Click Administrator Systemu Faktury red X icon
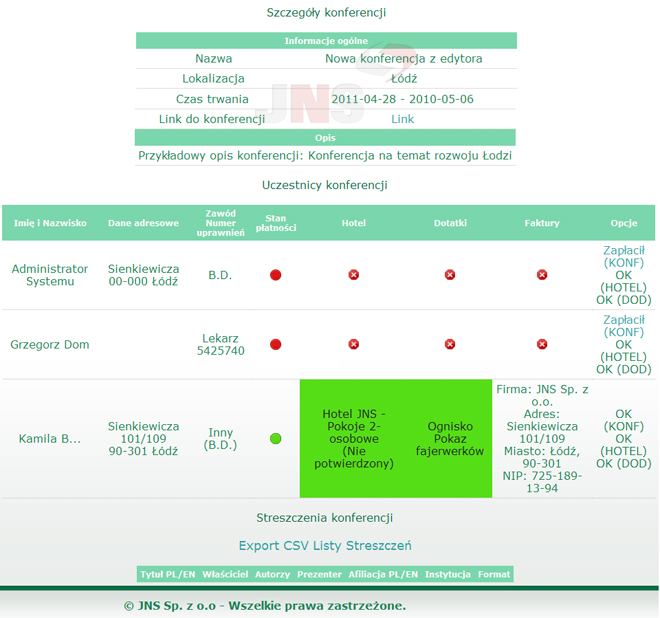The image size is (660, 618). click(542, 275)
